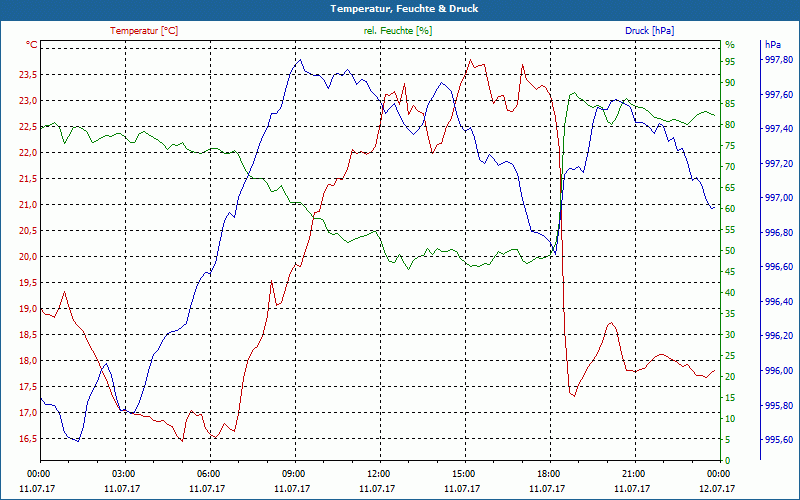
Task: Click the 80 tick on the humidity axis
Action: point(730,125)
